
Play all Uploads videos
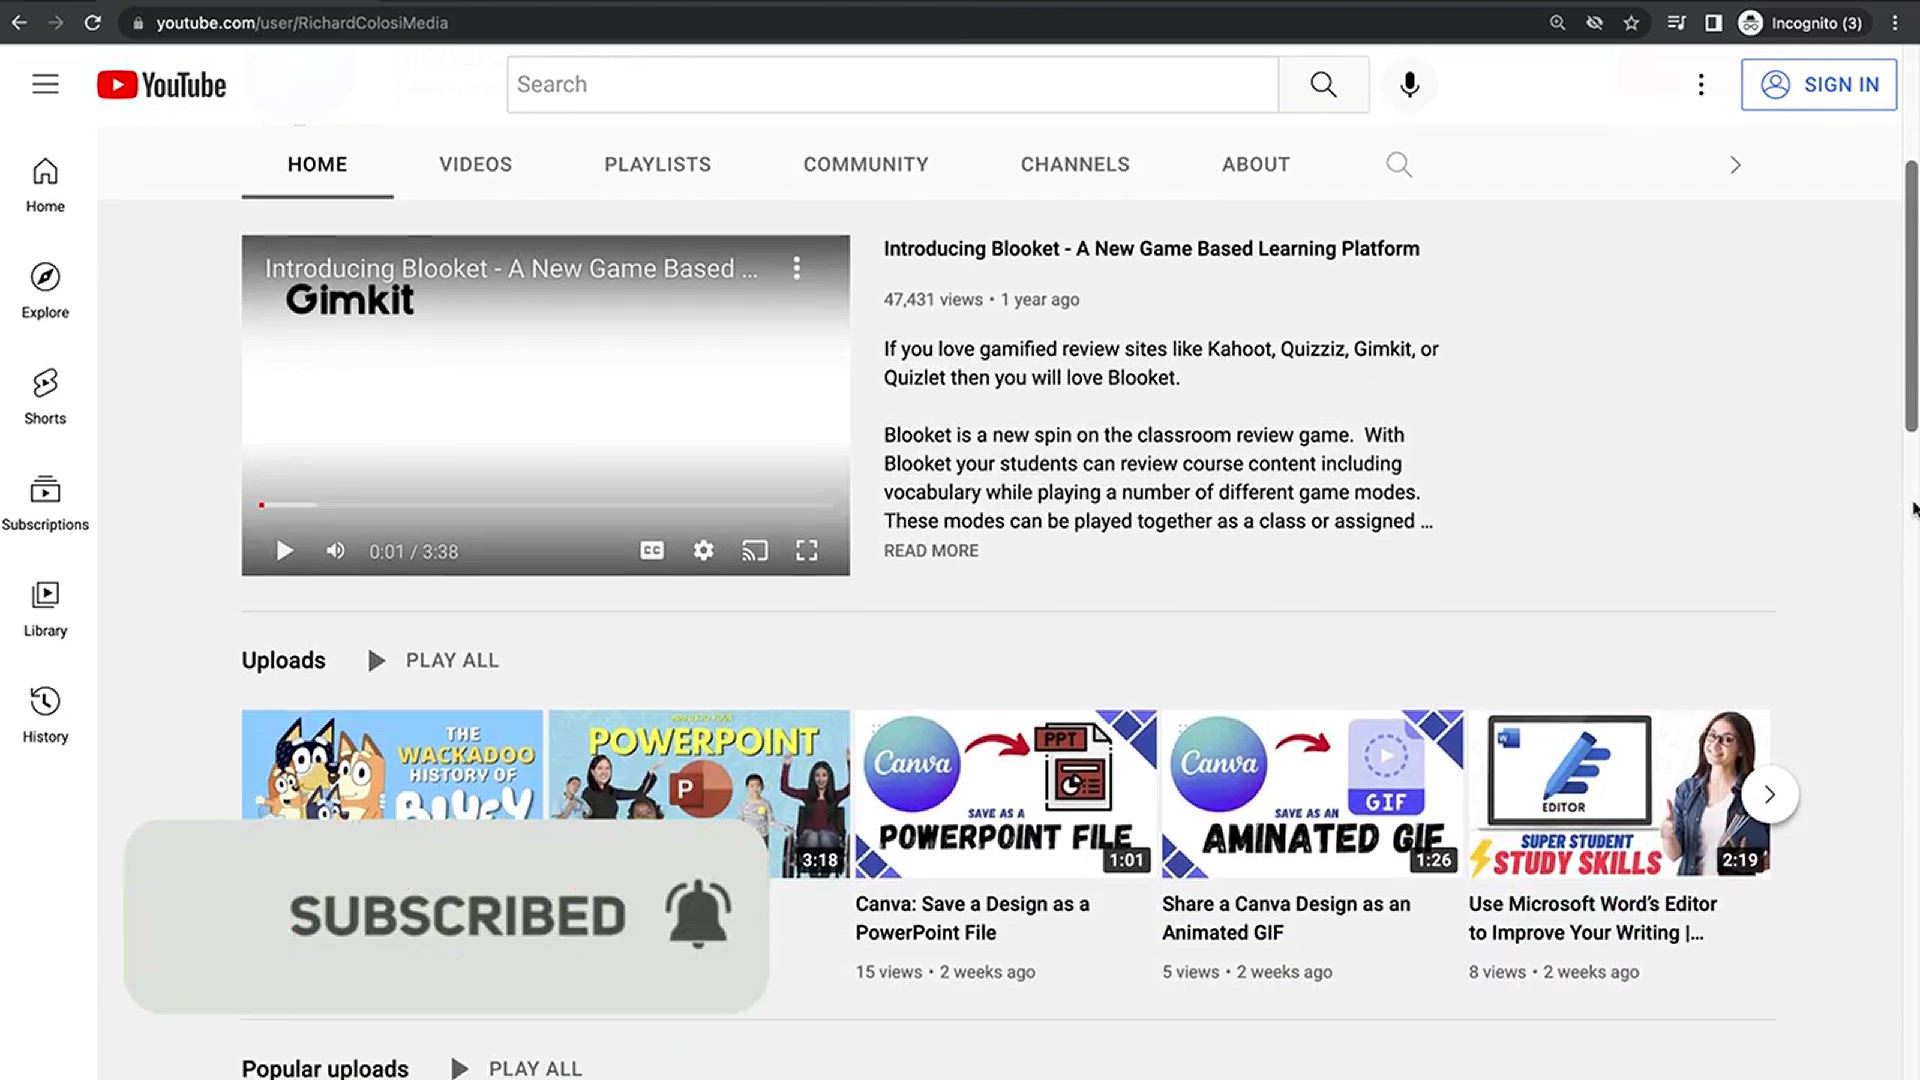point(434,660)
